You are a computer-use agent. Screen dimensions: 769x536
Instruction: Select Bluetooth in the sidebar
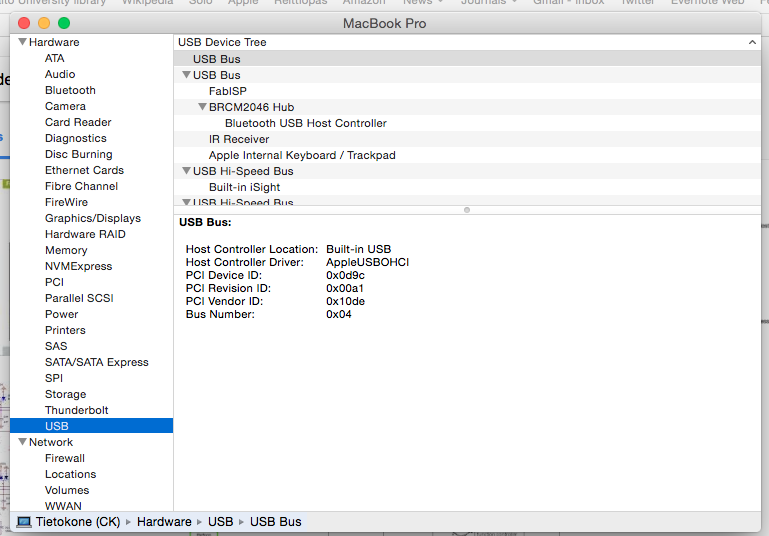coord(70,90)
